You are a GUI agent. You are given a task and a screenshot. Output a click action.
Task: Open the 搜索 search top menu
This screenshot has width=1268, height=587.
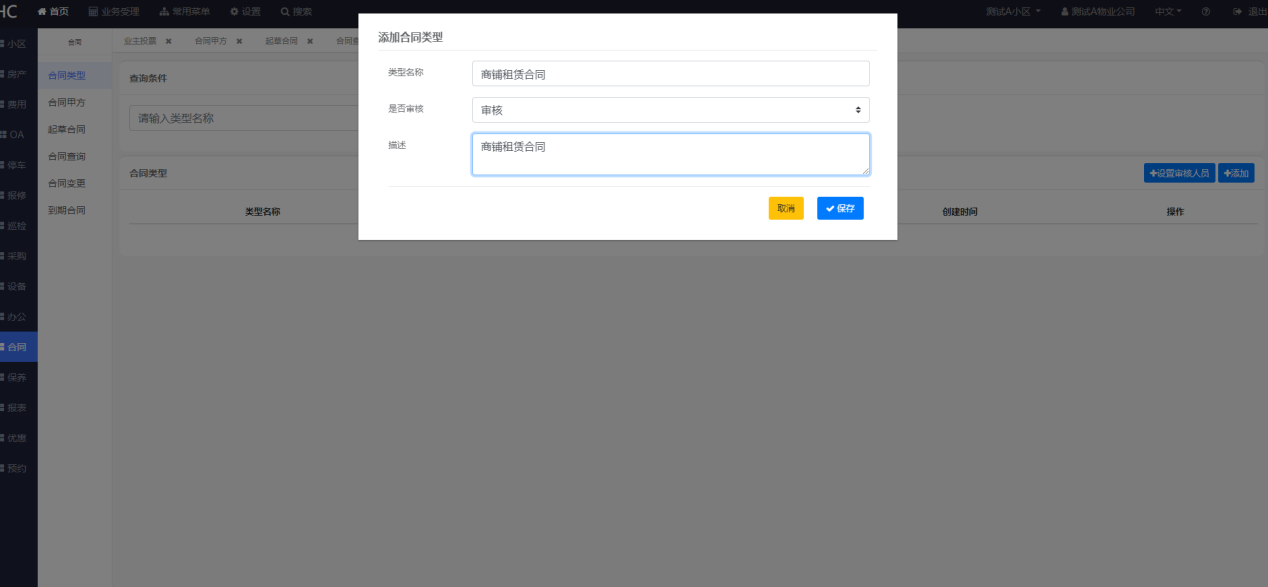[296, 12]
